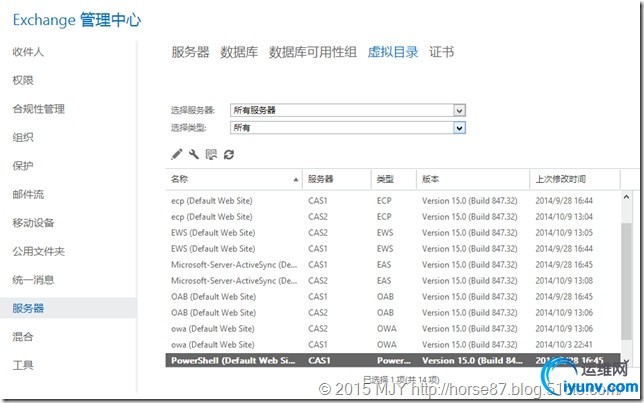Open 收件人 in the left navigation
The image size is (644, 403).
tap(28, 52)
